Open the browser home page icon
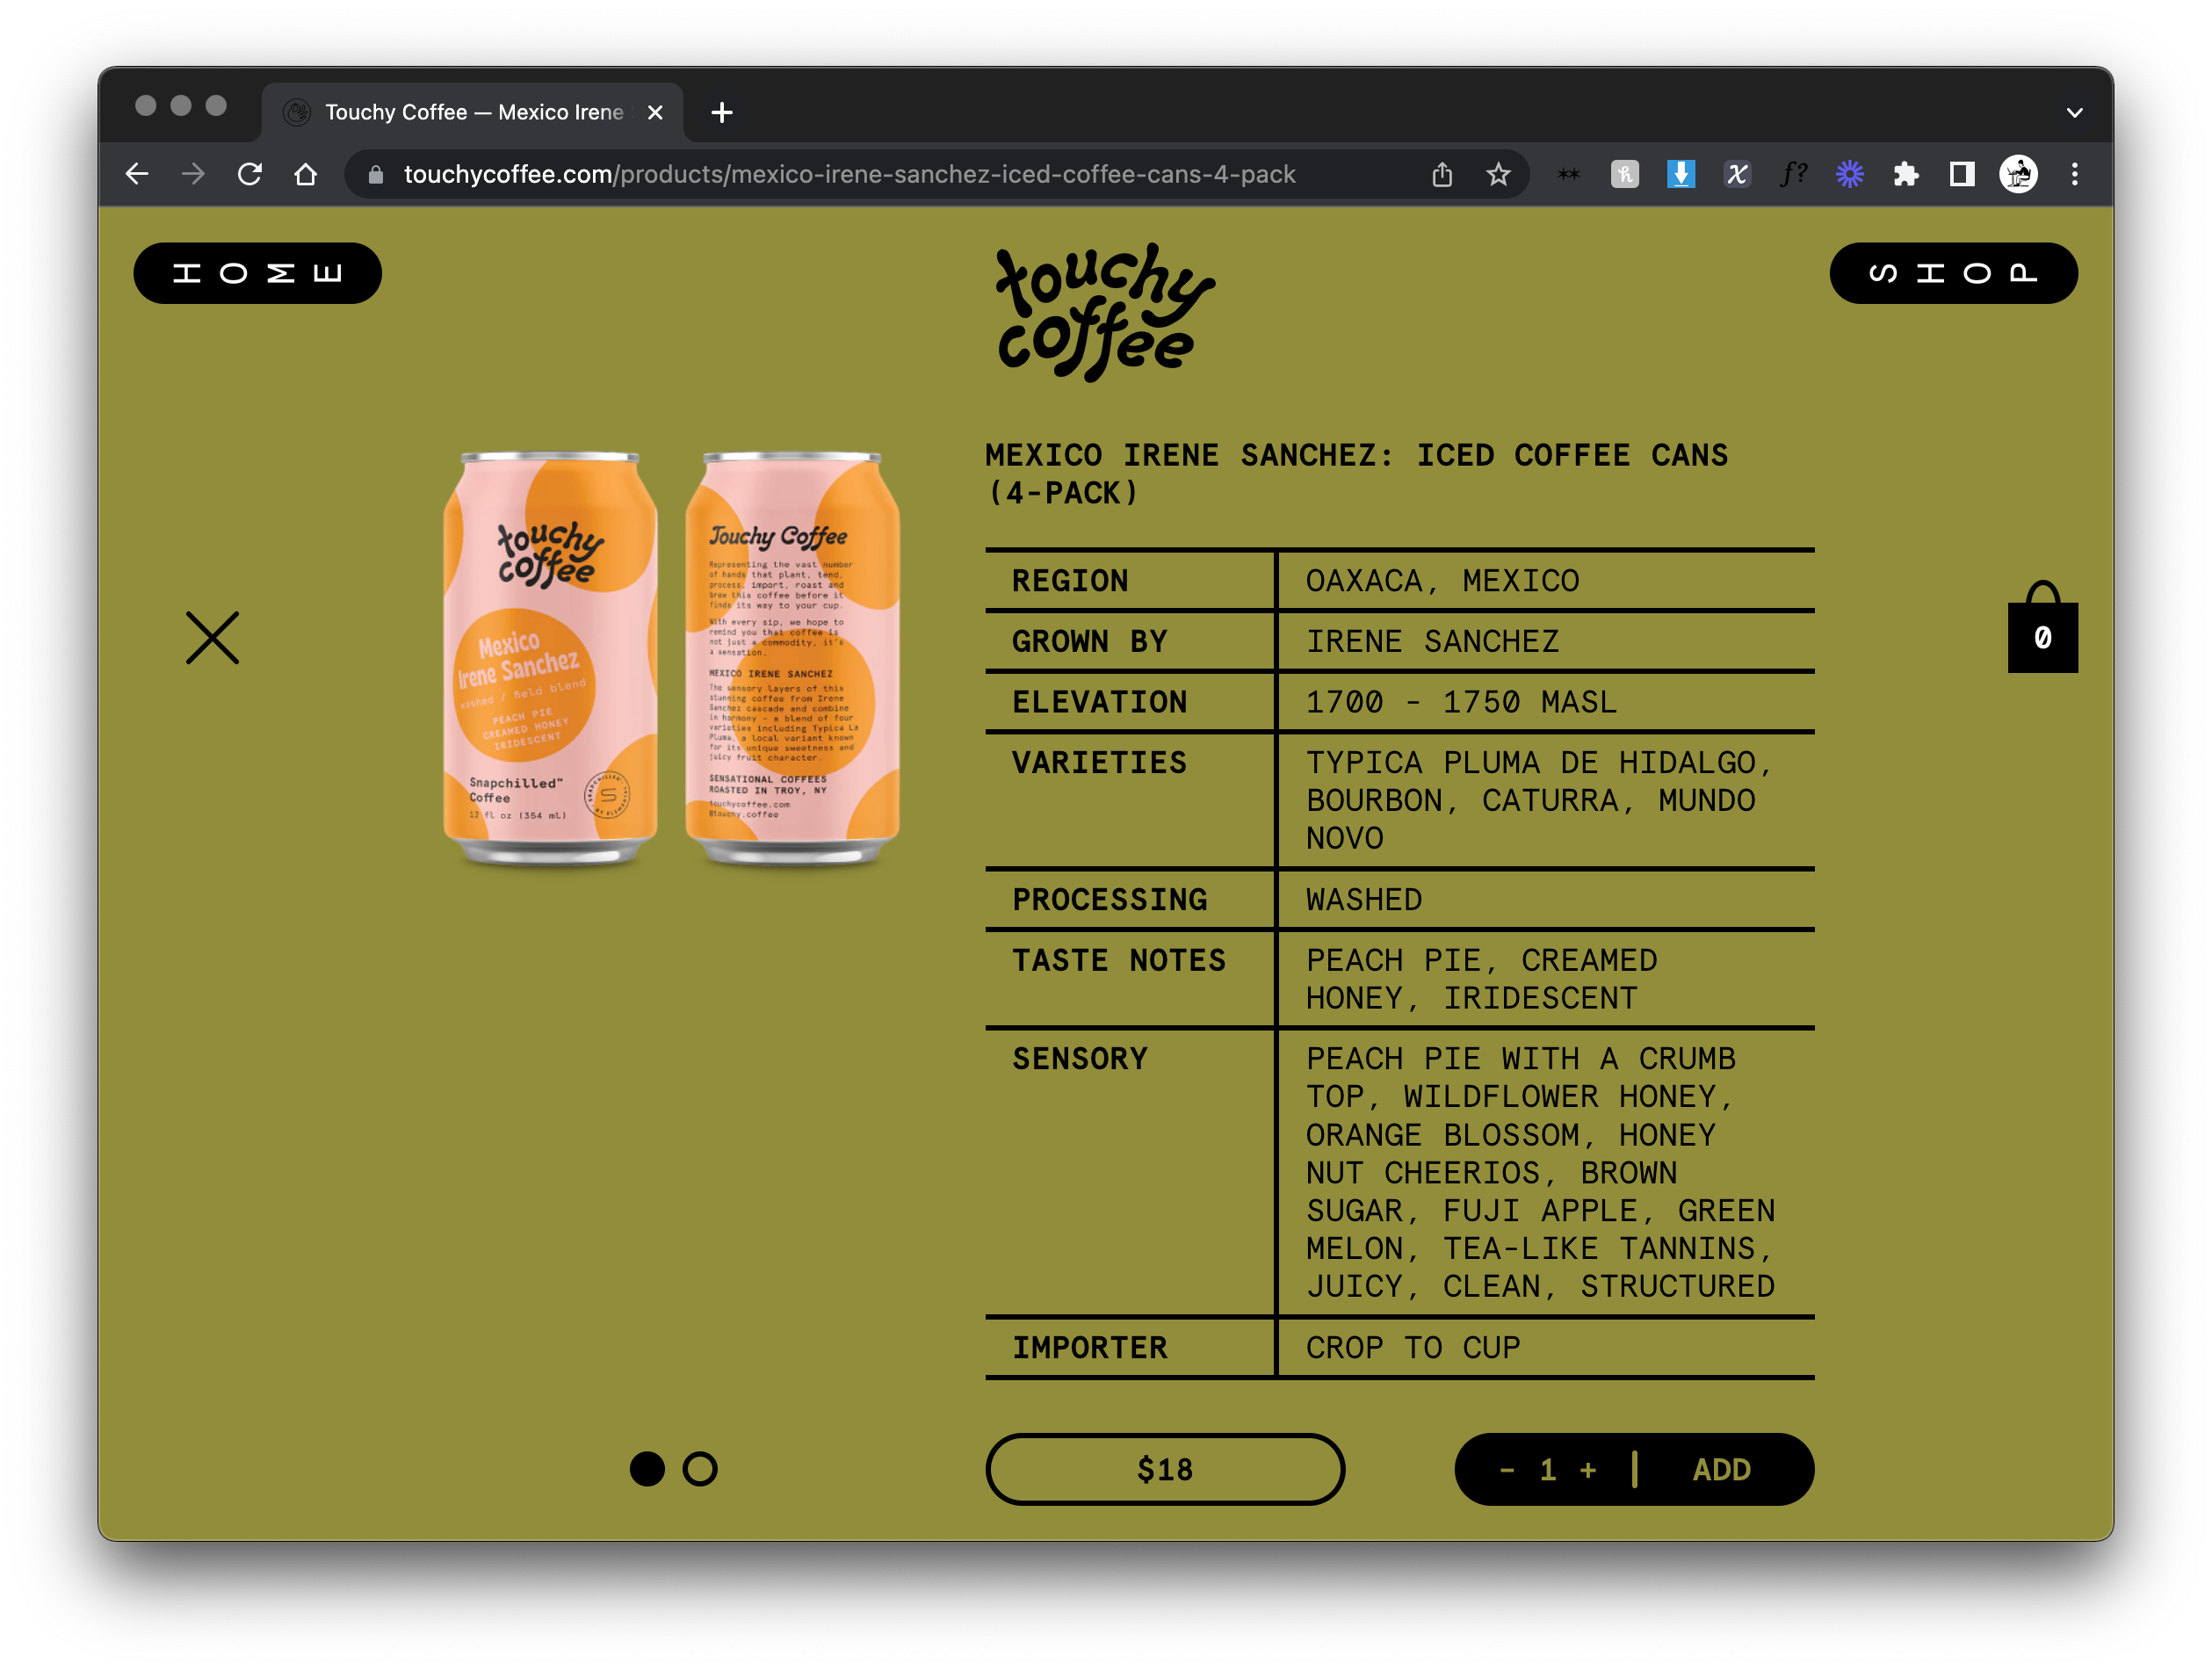The height and width of the screenshot is (1671, 2212). coord(306,175)
